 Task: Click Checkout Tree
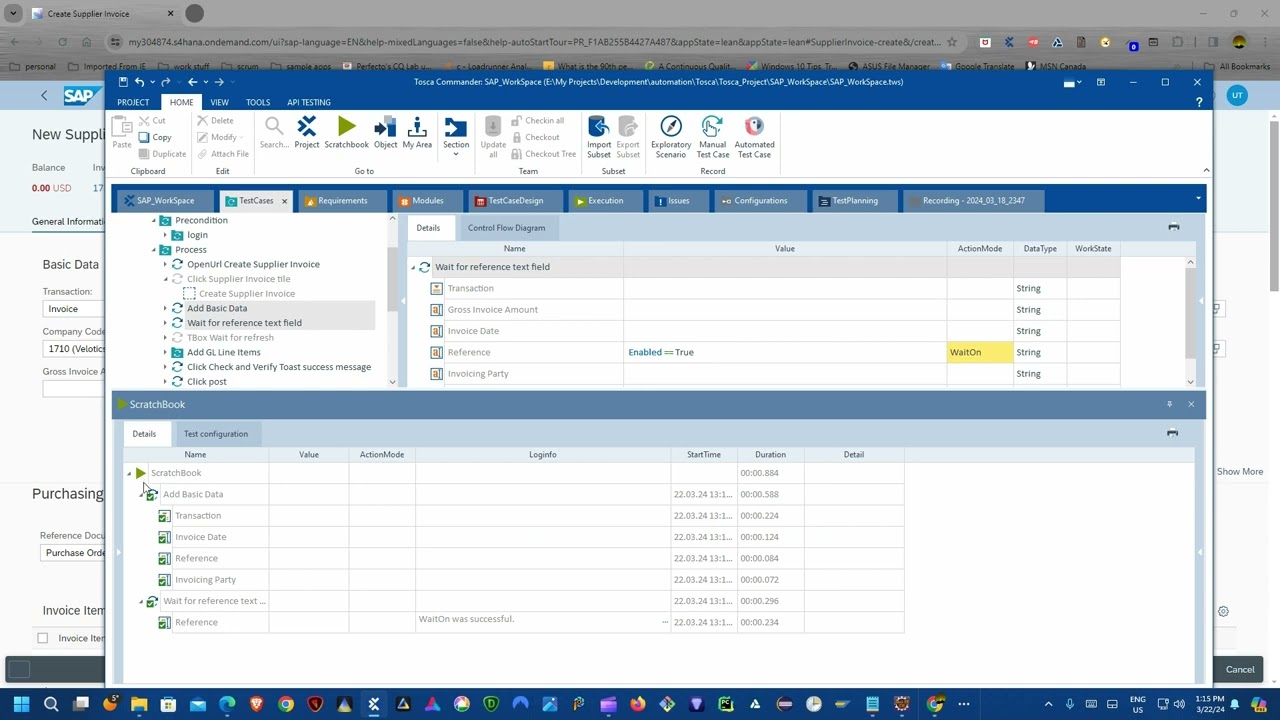coord(544,154)
